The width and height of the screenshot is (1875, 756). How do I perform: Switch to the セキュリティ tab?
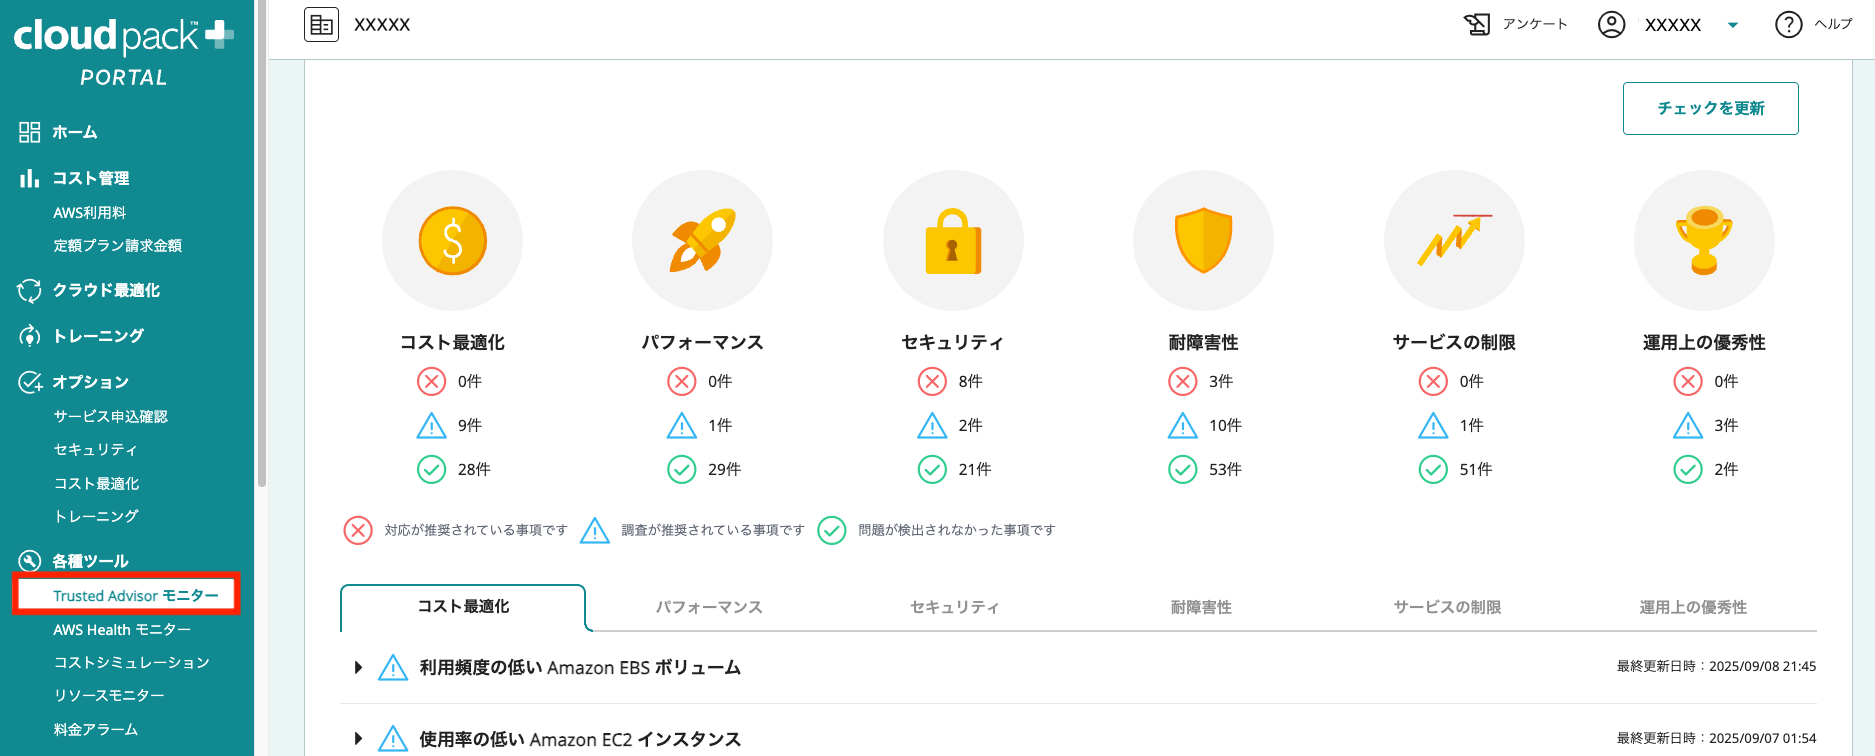tap(954, 607)
